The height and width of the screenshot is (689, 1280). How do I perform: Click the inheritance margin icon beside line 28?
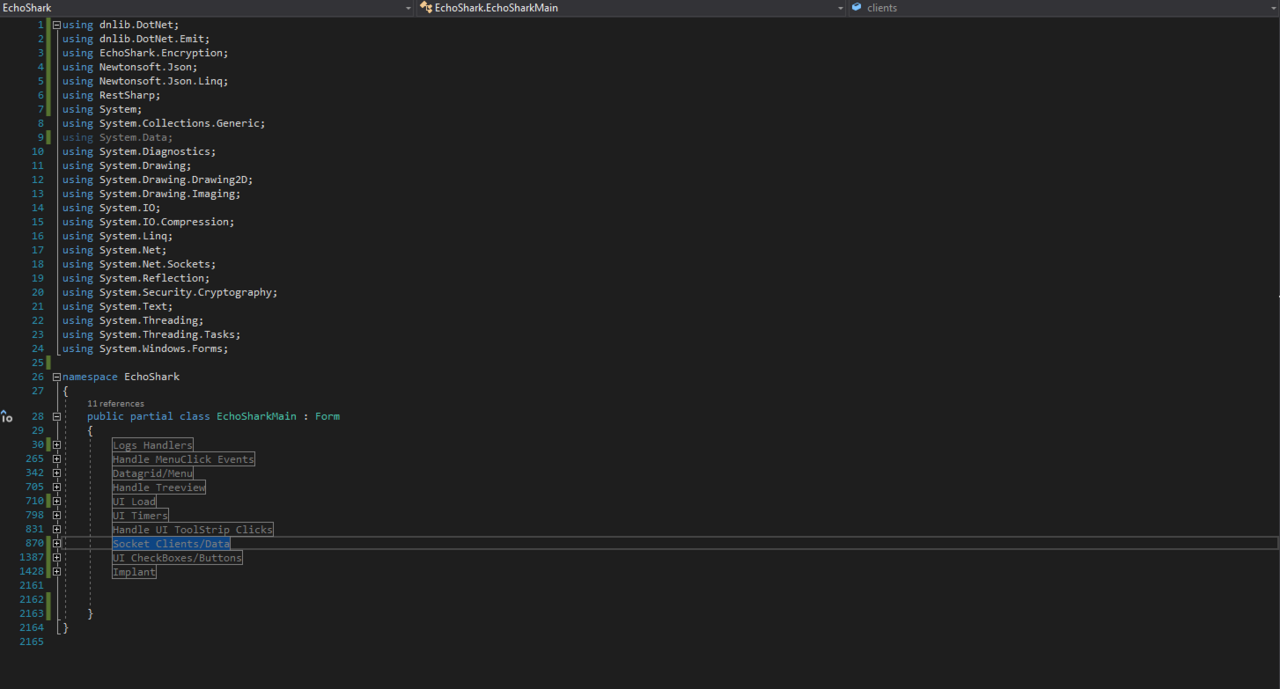click(x=7, y=416)
